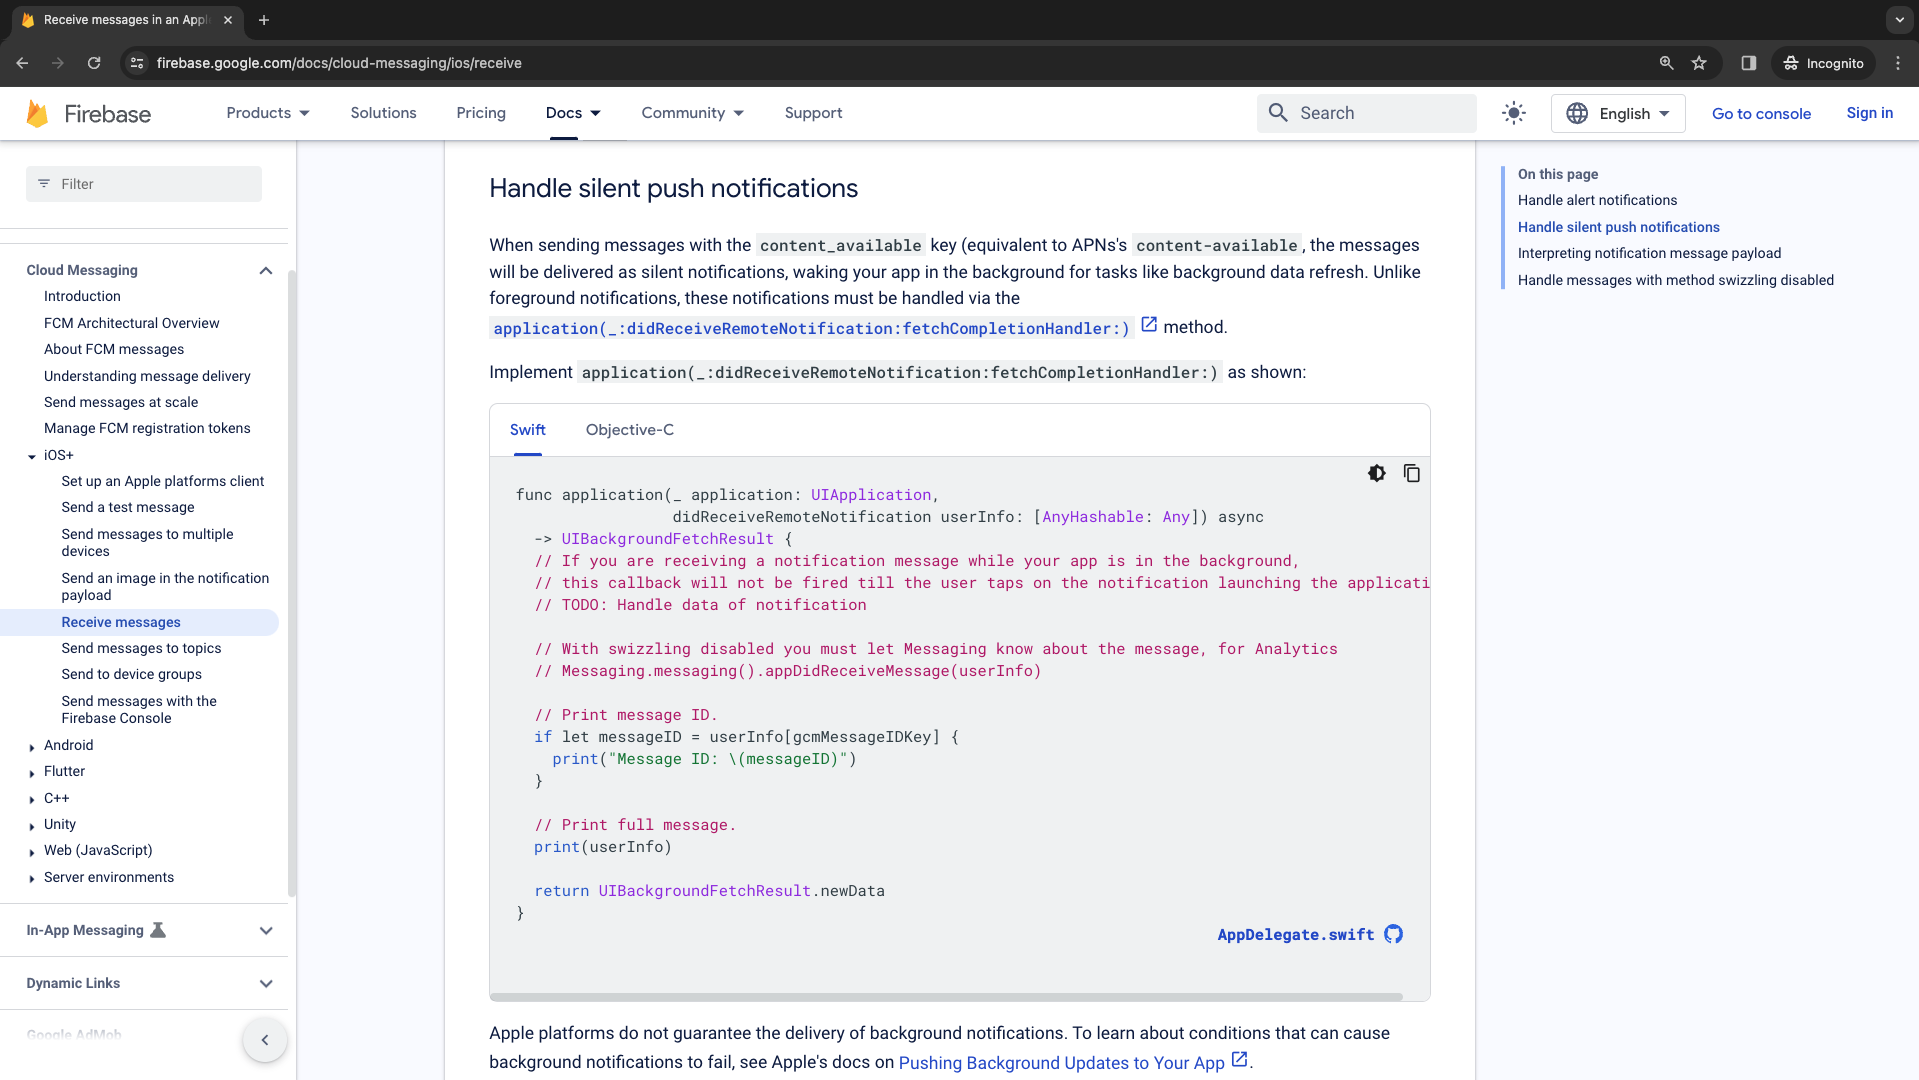
Task: Open Community dropdown menu
Action: (x=692, y=113)
